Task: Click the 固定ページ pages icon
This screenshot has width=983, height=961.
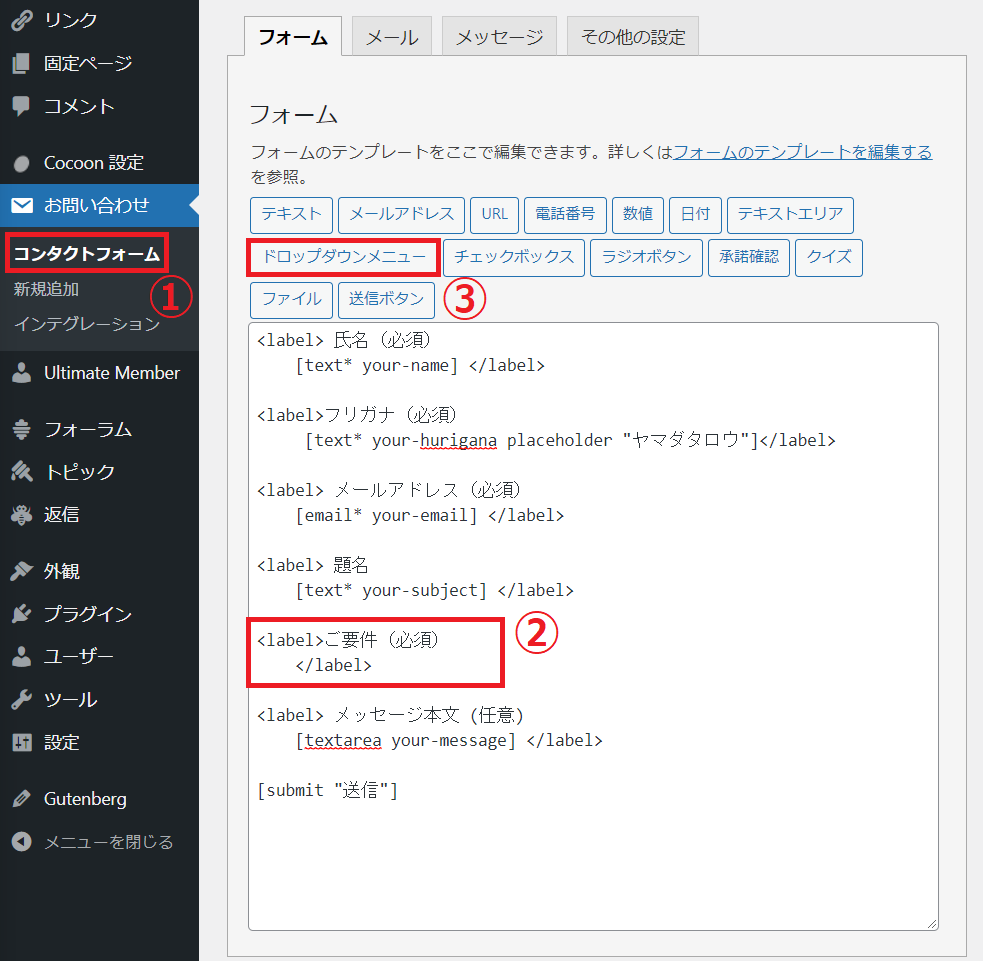Action: 21,63
